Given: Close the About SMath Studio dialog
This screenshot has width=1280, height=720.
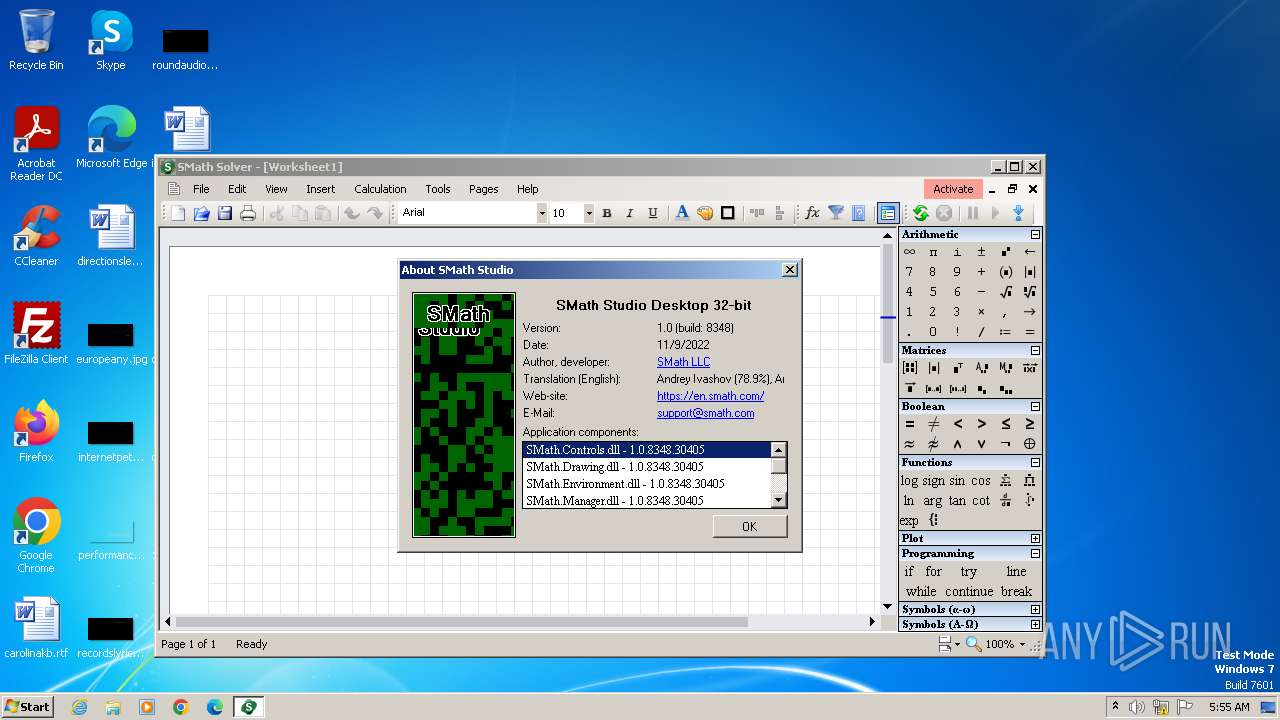Looking at the screenshot, I should coord(790,270).
